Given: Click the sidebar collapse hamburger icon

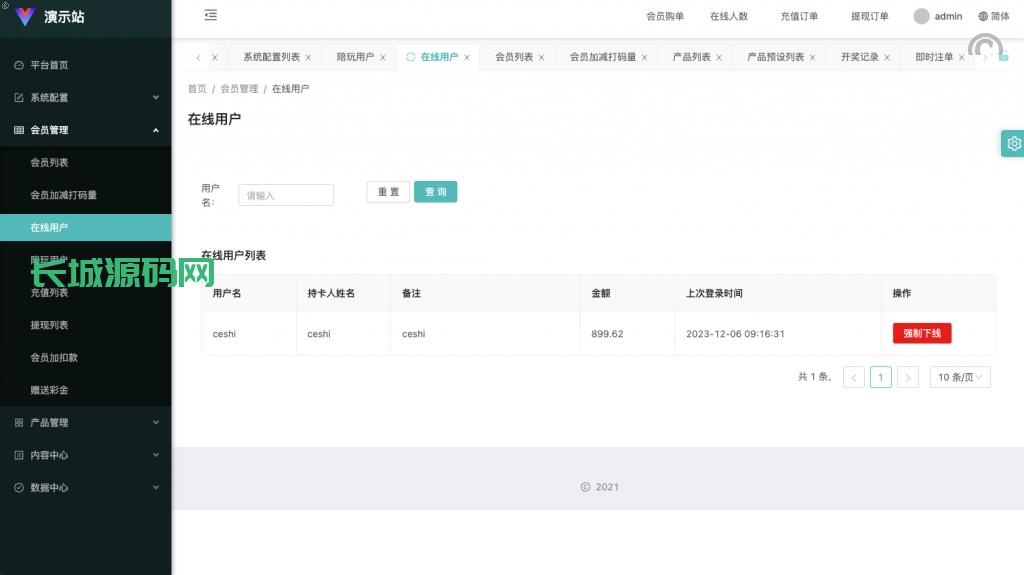Looking at the screenshot, I should [x=210, y=15].
